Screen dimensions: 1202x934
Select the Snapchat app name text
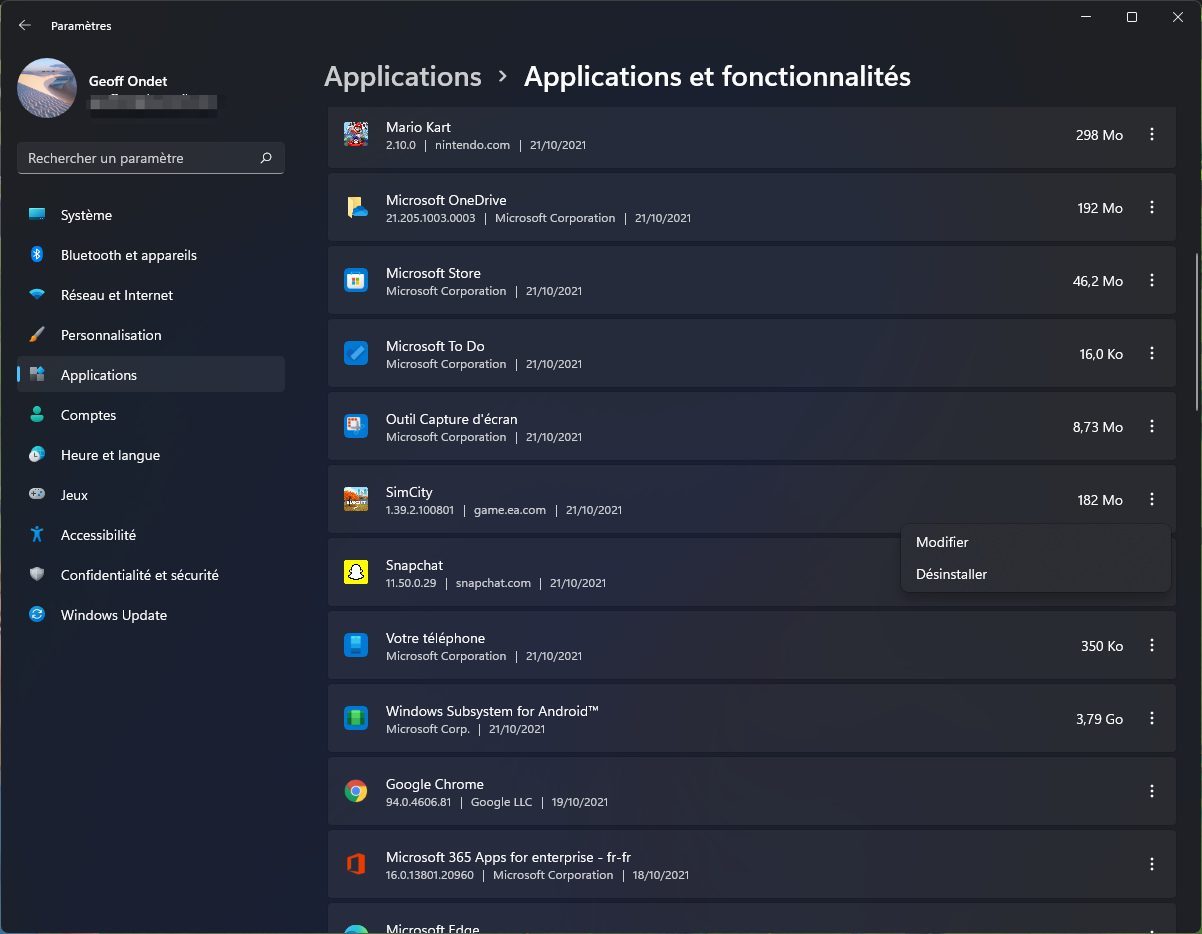tap(414, 565)
